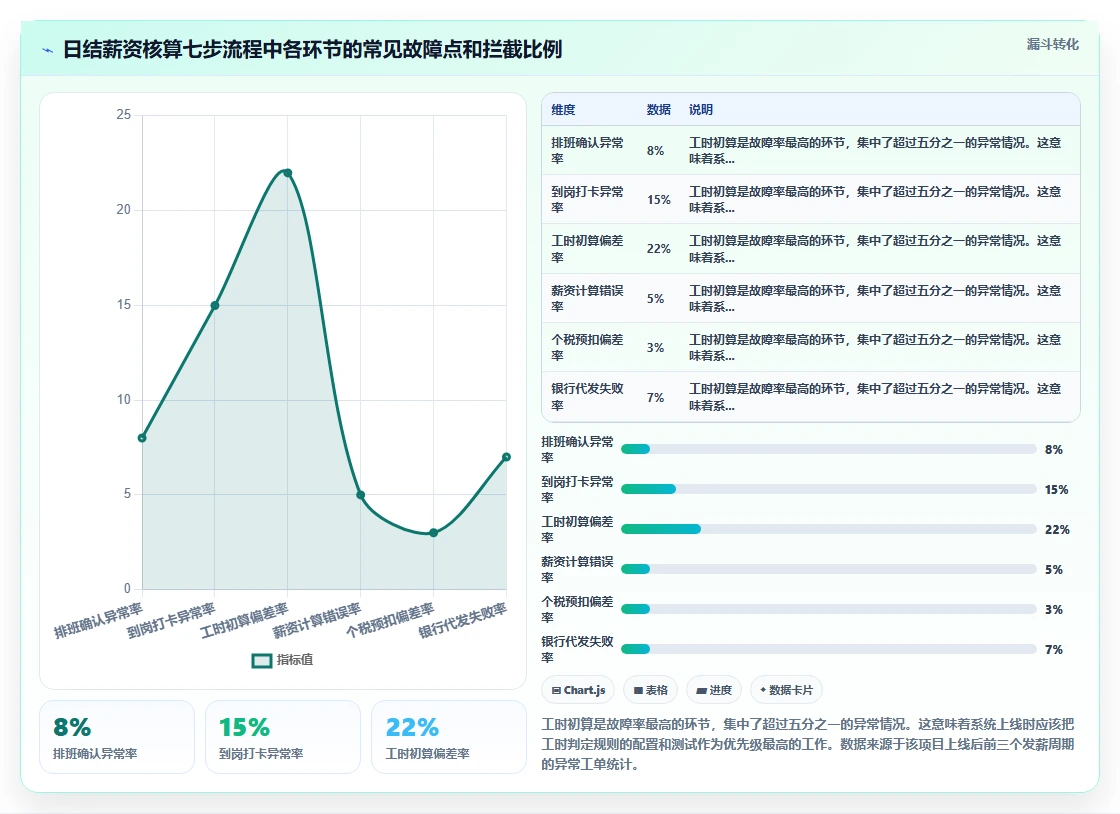1120x814 pixels.
Task: Select the 工时初算偏差率 table row cell
Action: tap(587, 249)
